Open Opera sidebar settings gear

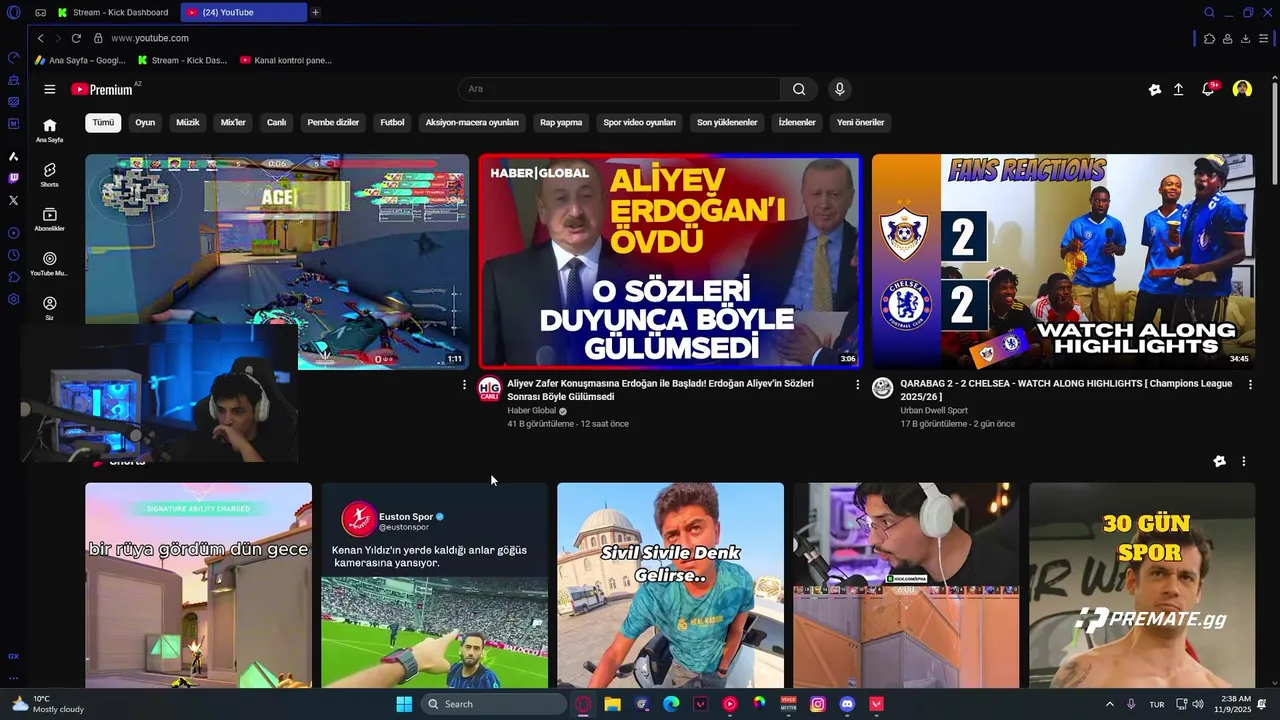[x=13, y=299]
